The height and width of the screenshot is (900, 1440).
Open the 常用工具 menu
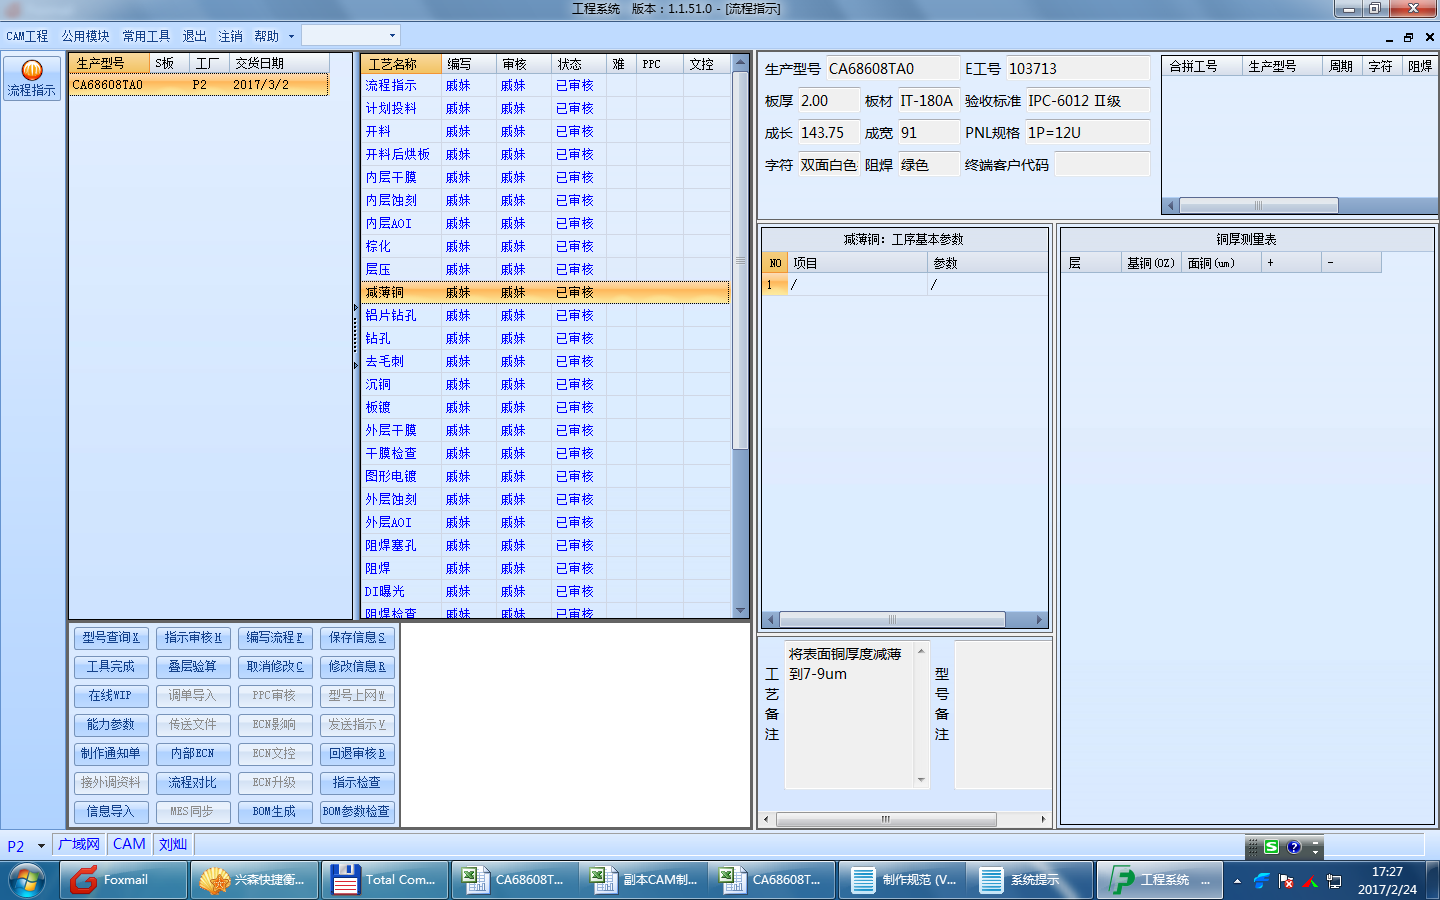[146, 36]
